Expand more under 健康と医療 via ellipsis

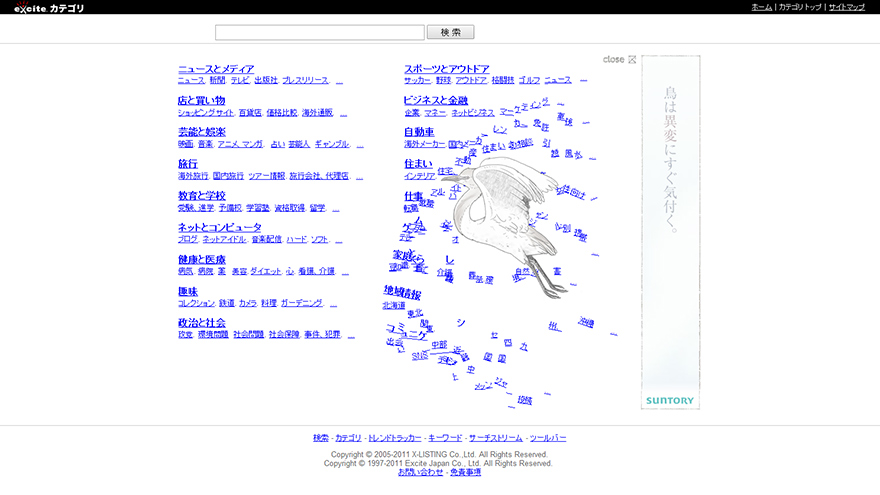[x=345, y=272]
